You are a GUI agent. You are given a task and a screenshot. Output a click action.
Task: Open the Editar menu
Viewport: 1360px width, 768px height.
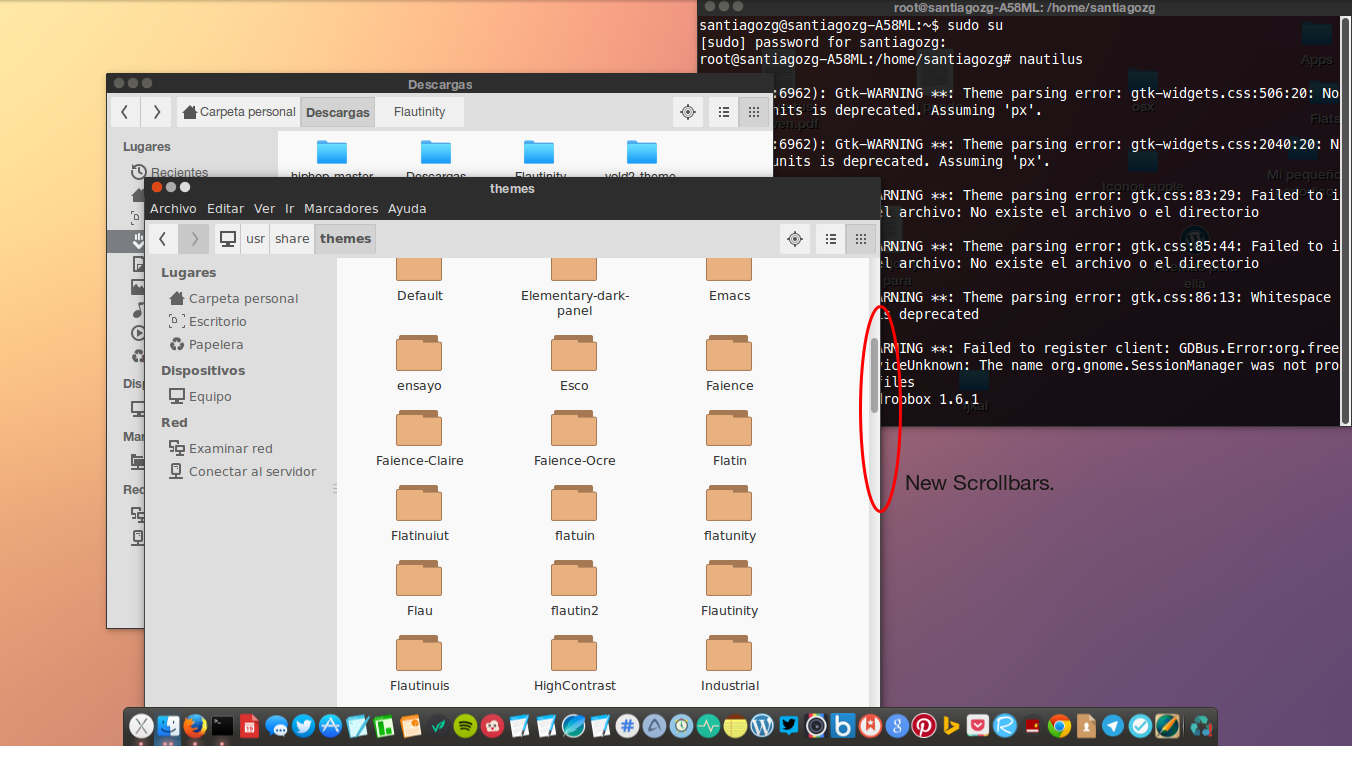pos(225,209)
